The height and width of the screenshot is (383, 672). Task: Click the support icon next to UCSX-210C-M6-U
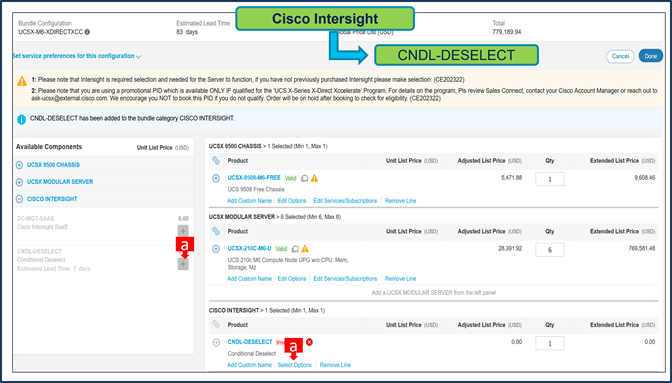click(295, 249)
